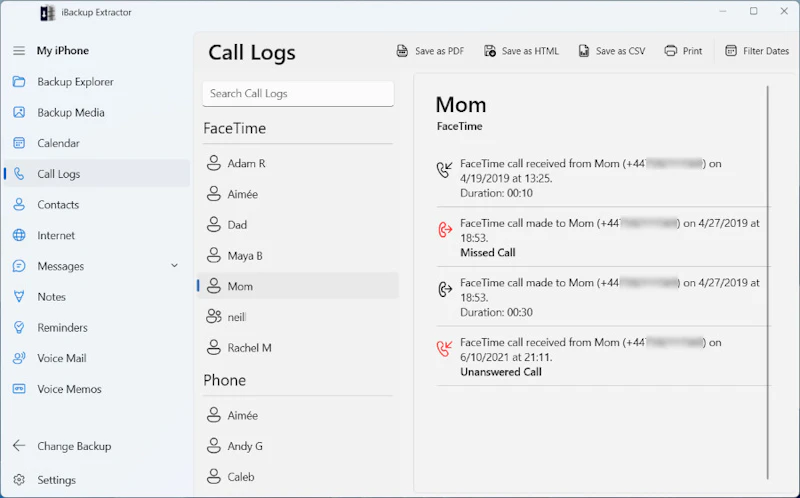Select Aimée under Phone
This screenshot has height=498, width=800.
298,415
